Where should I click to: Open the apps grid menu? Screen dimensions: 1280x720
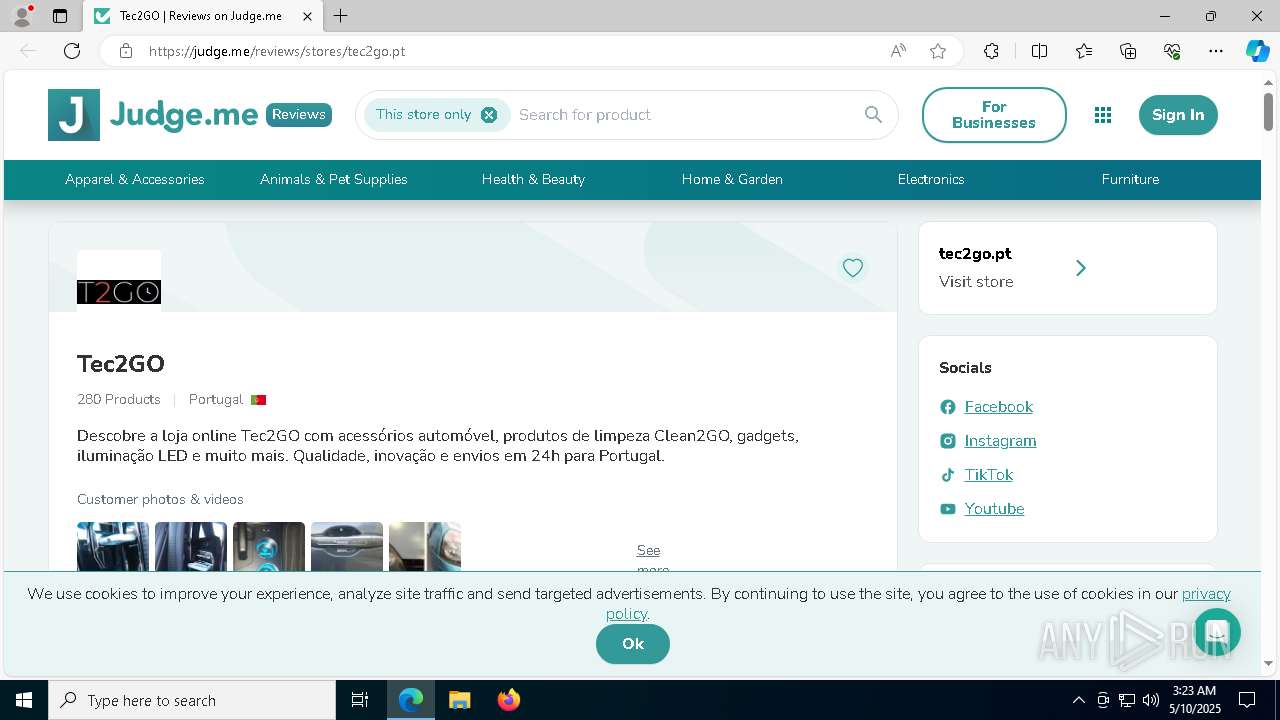(x=1103, y=115)
